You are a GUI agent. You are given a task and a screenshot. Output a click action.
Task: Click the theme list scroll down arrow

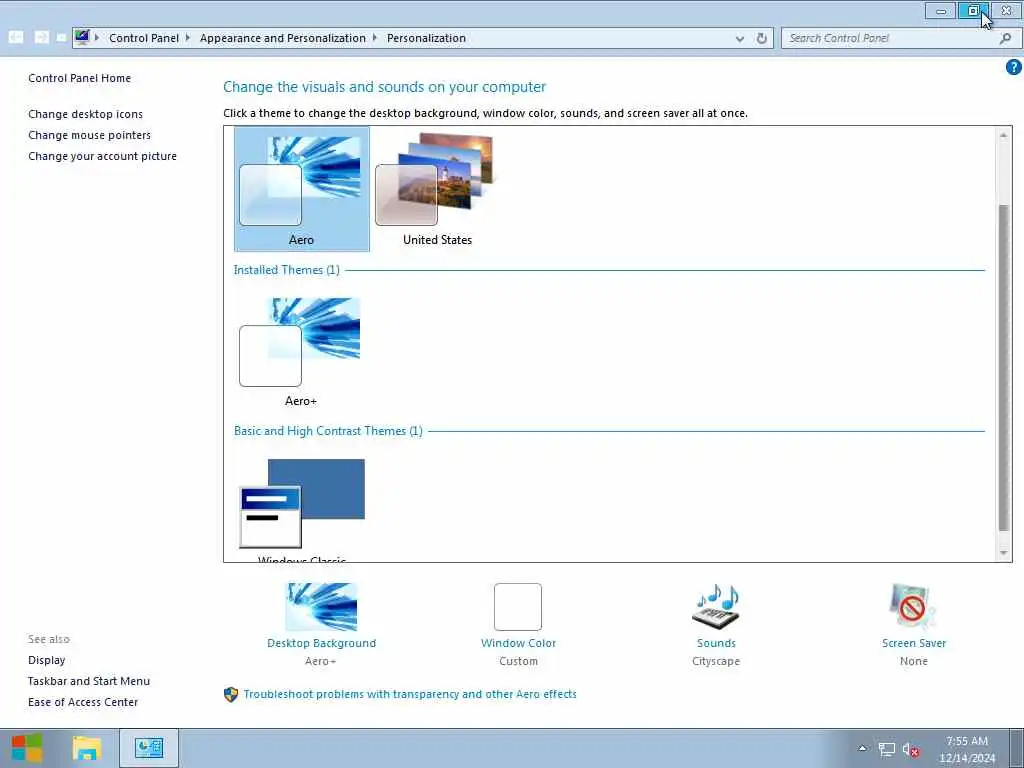point(1004,553)
